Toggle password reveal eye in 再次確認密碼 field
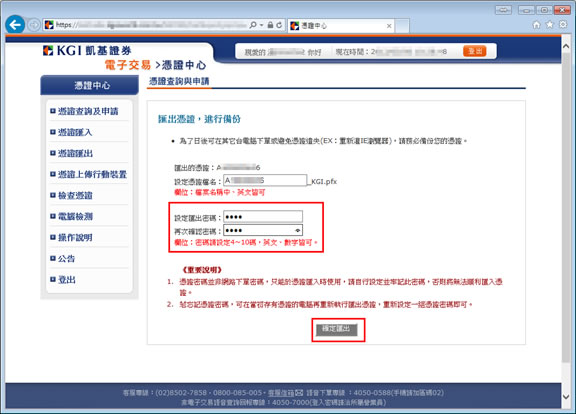The height and width of the screenshot is (414, 576). [x=298, y=230]
